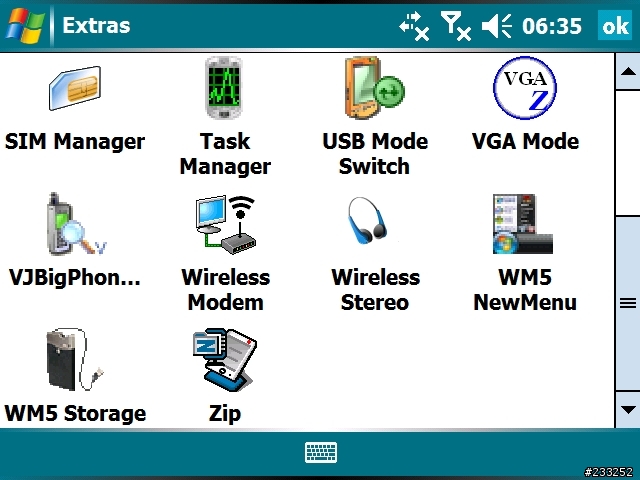Click the scrollbar down arrow
This screenshot has width=640, height=480.
pos(628,409)
